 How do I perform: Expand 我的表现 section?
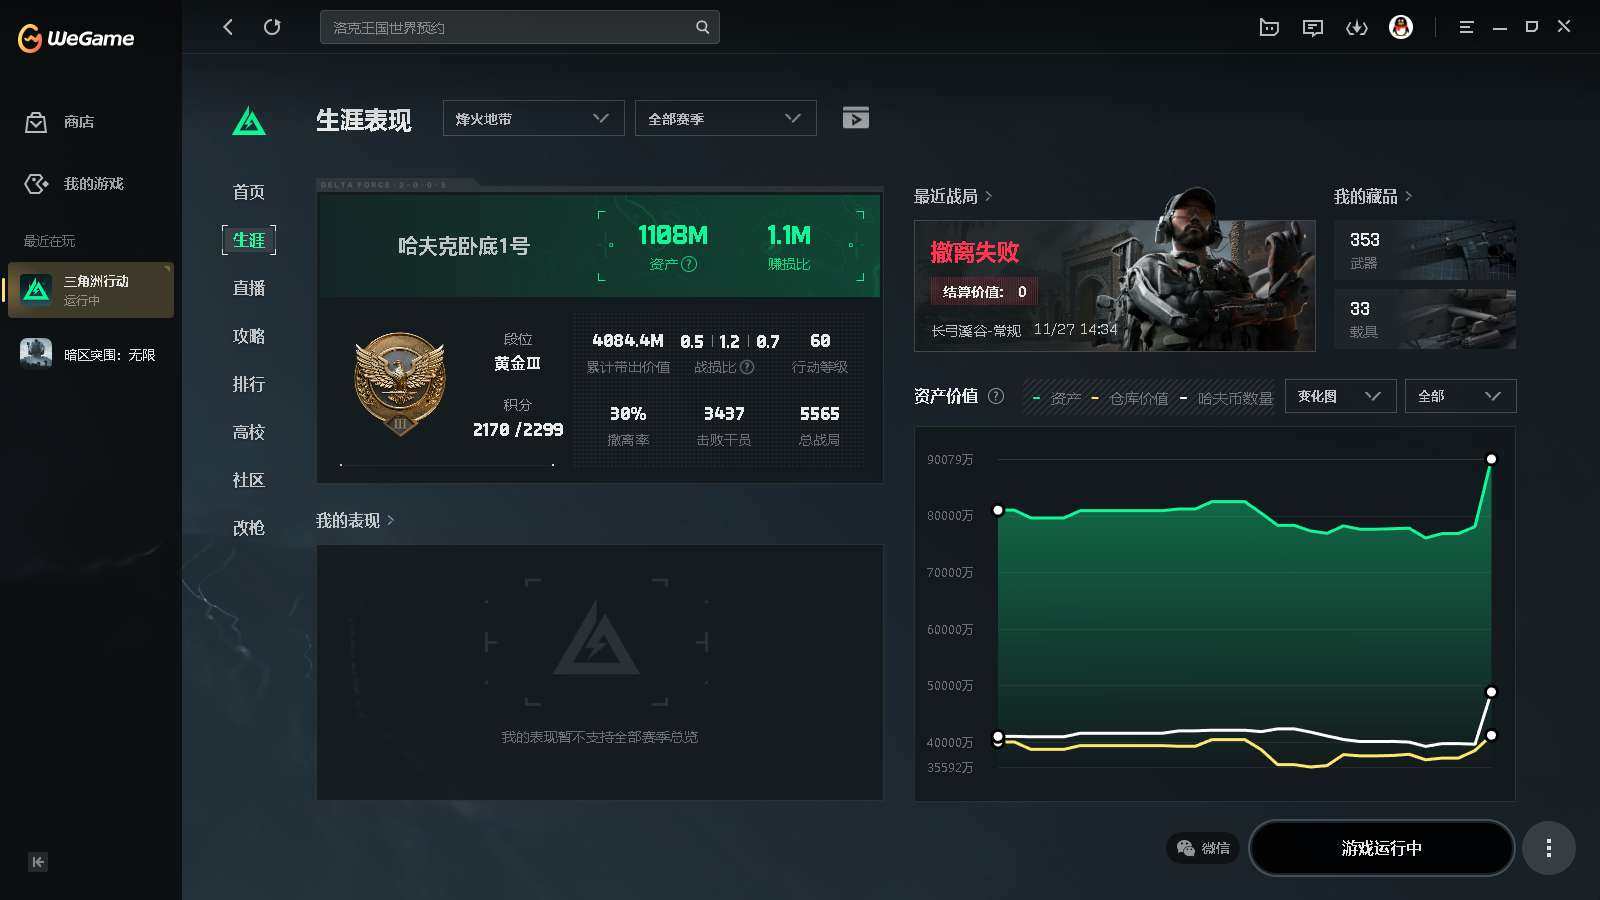(x=355, y=520)
